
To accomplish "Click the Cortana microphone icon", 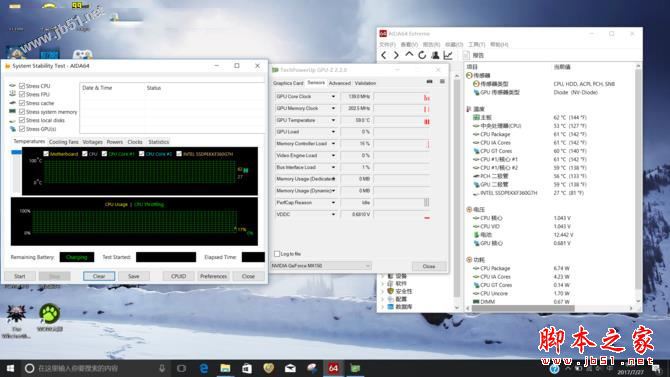I will tap(162, 368).
